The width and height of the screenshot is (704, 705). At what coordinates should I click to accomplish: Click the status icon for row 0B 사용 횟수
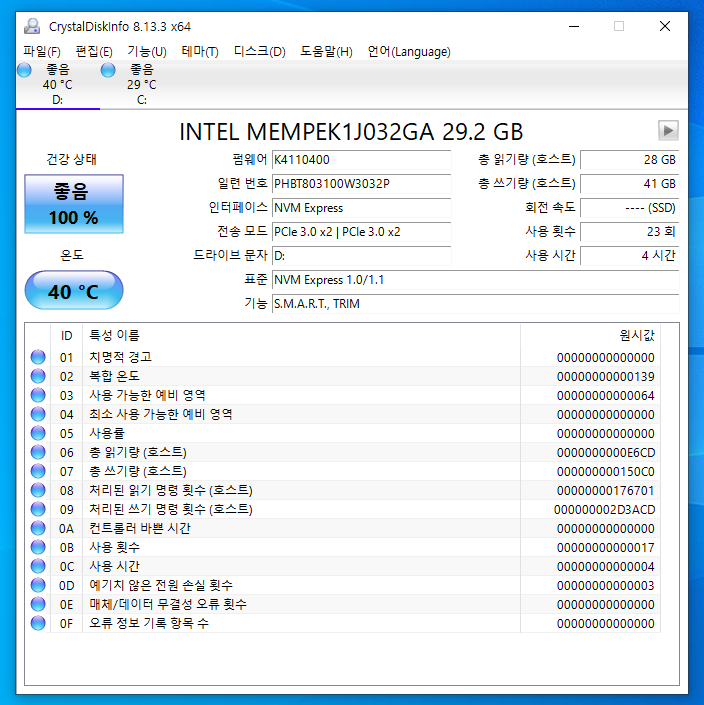click(38, 547)
